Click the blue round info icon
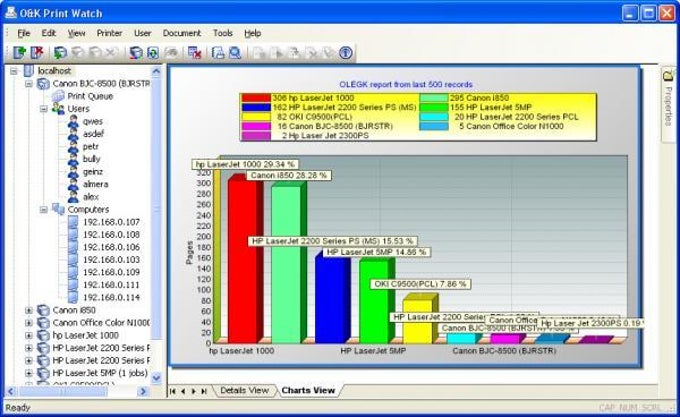 pos(345,53)
